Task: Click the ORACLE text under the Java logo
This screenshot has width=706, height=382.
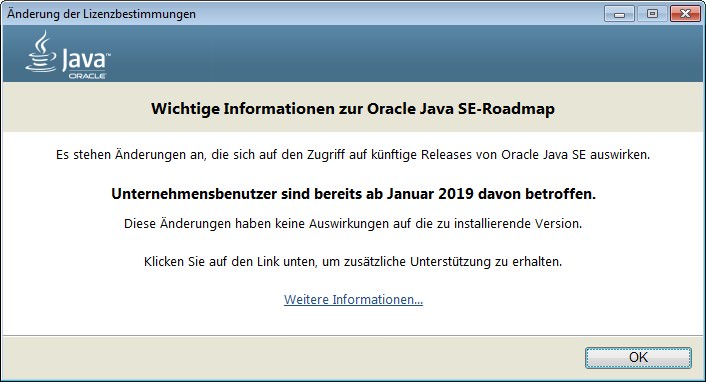Action: coord(87,76)
